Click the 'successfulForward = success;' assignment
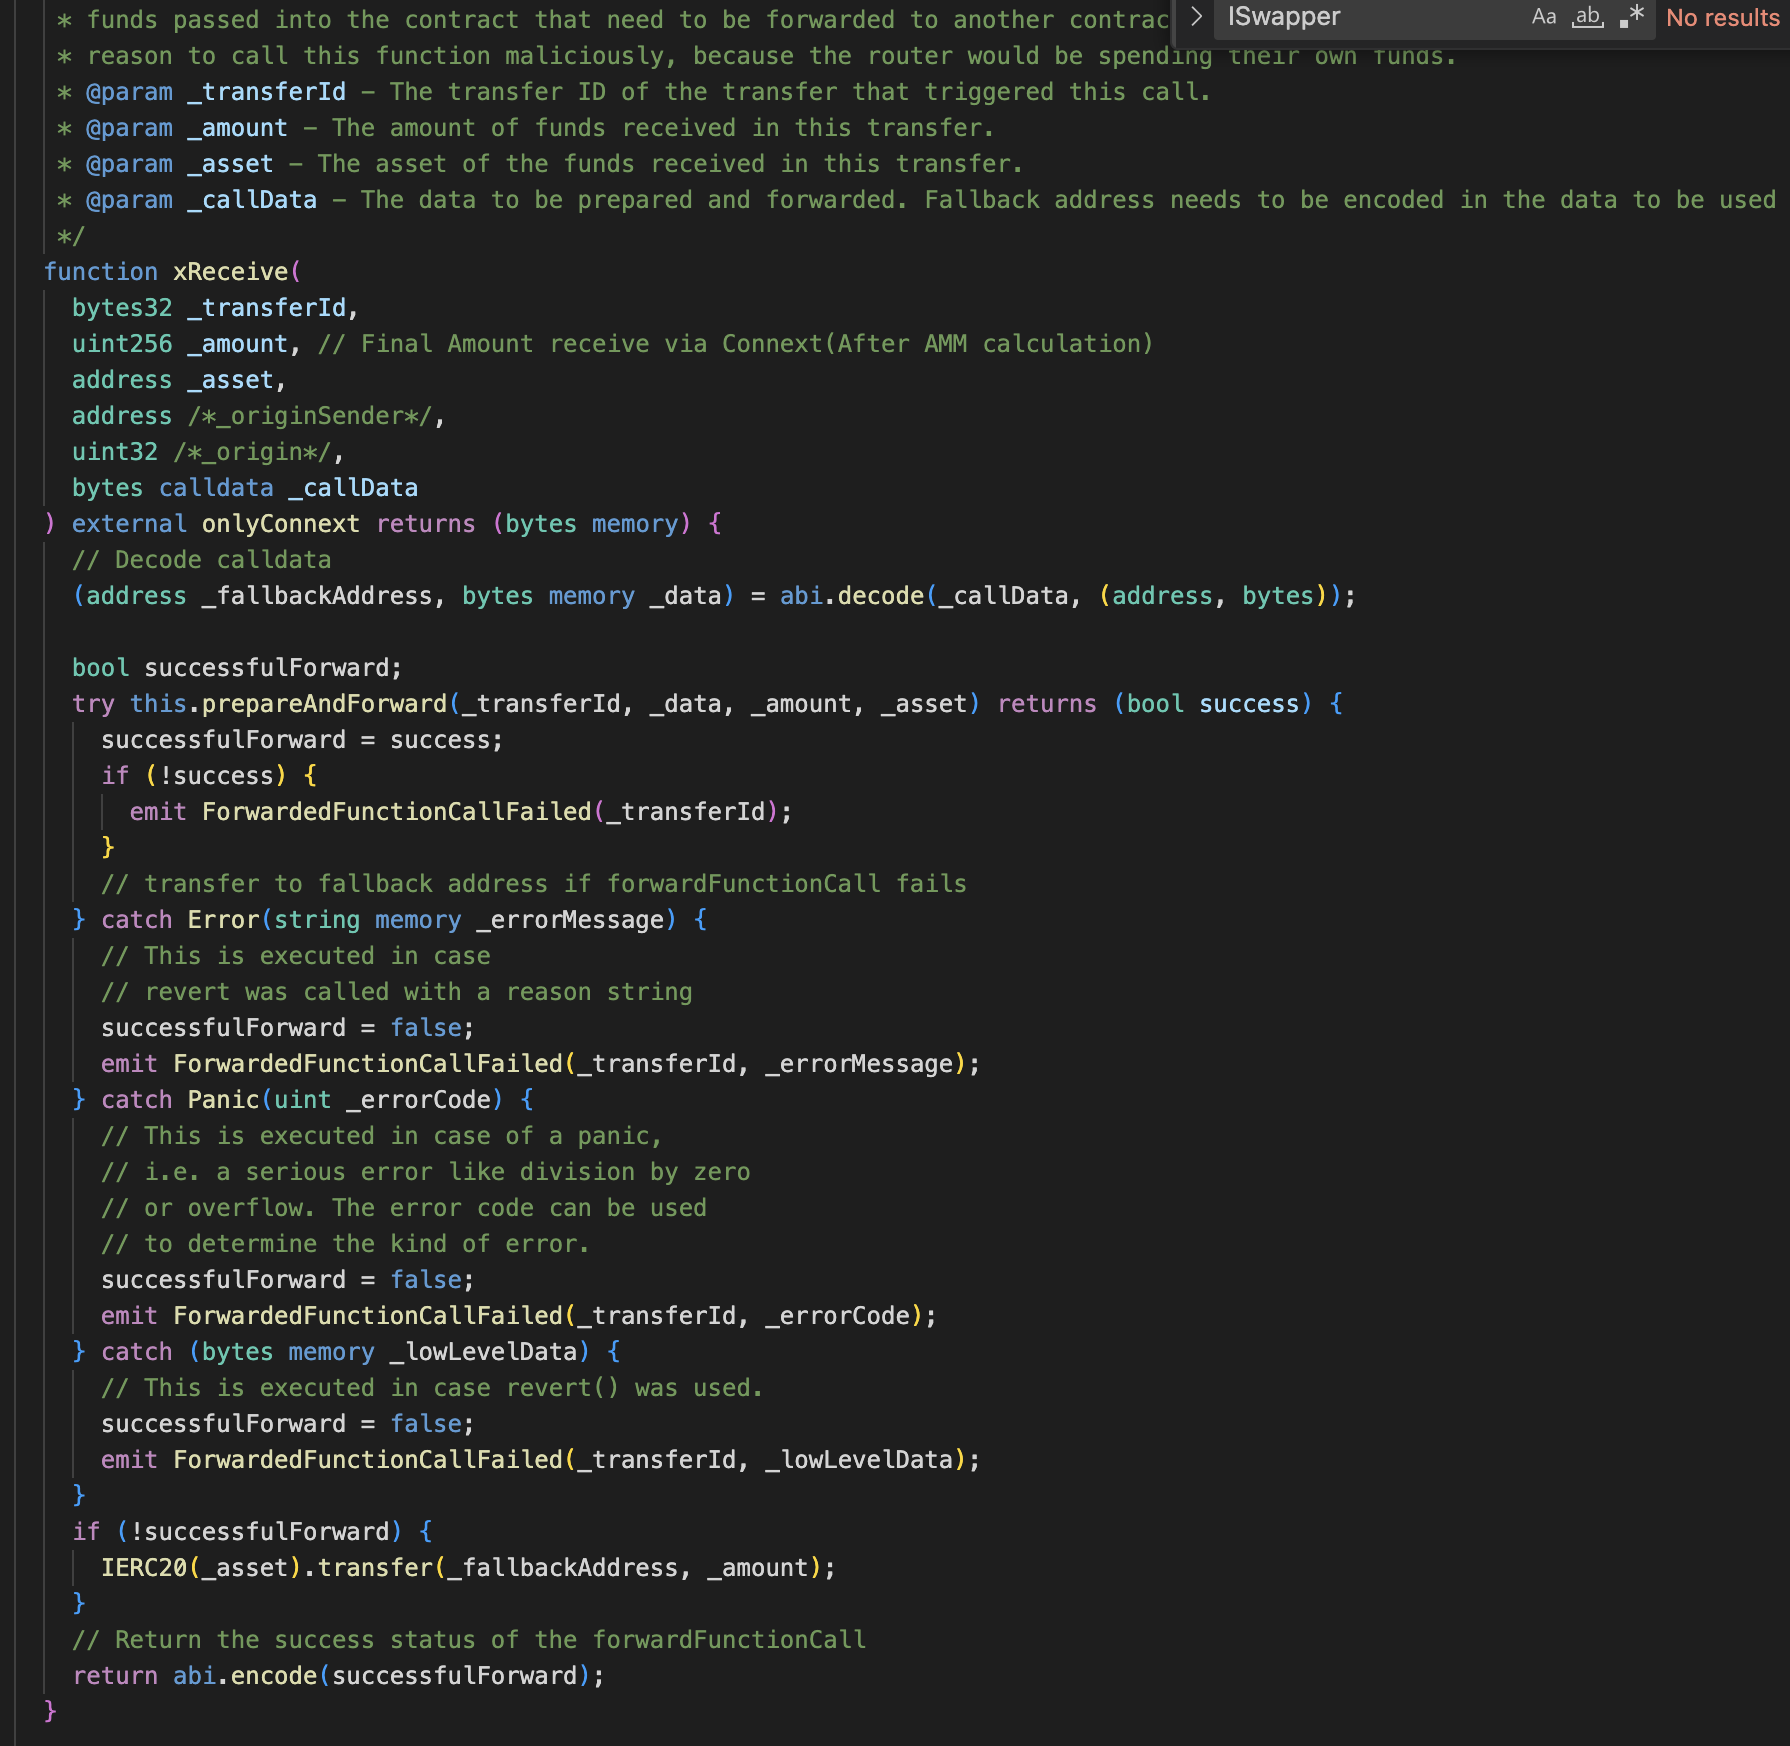The height and width of the screenshot is (1746, 1790). point(302,740)
